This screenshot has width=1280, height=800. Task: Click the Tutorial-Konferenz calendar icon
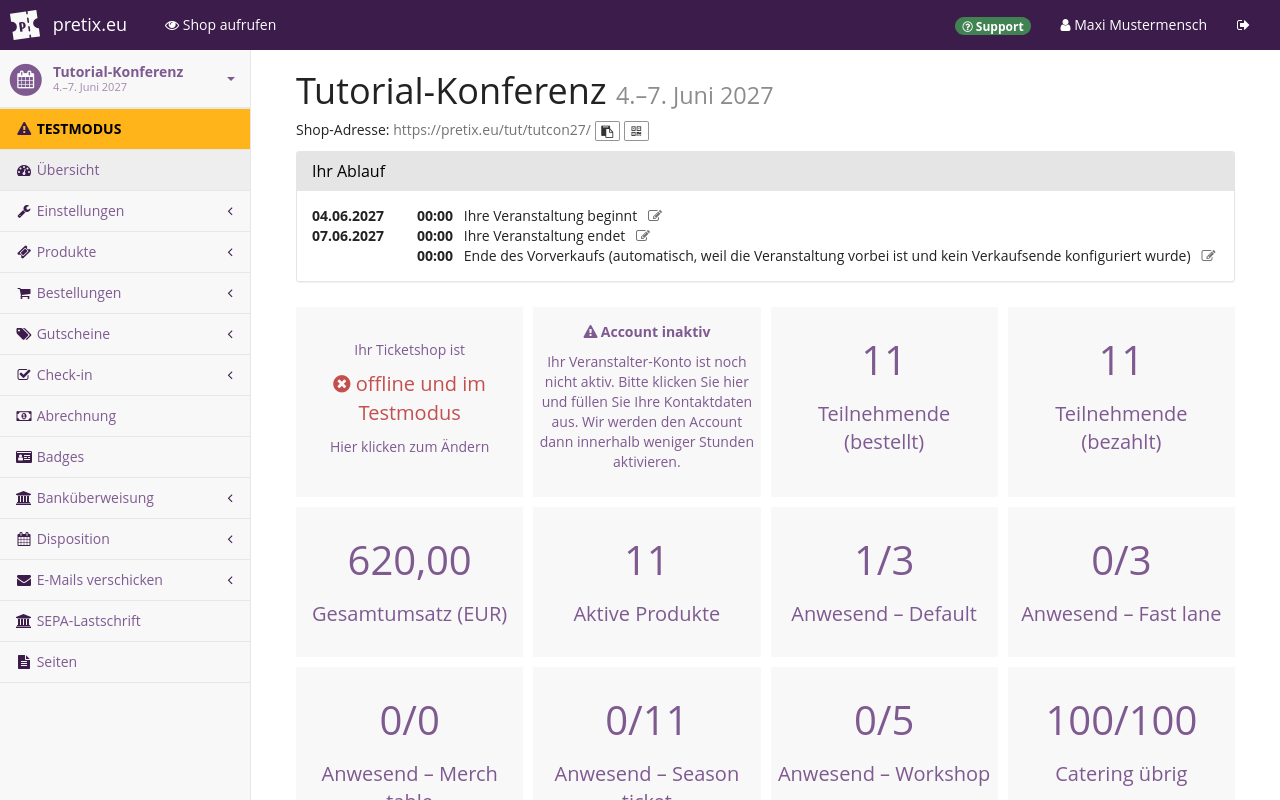click(x=26, y=80)
